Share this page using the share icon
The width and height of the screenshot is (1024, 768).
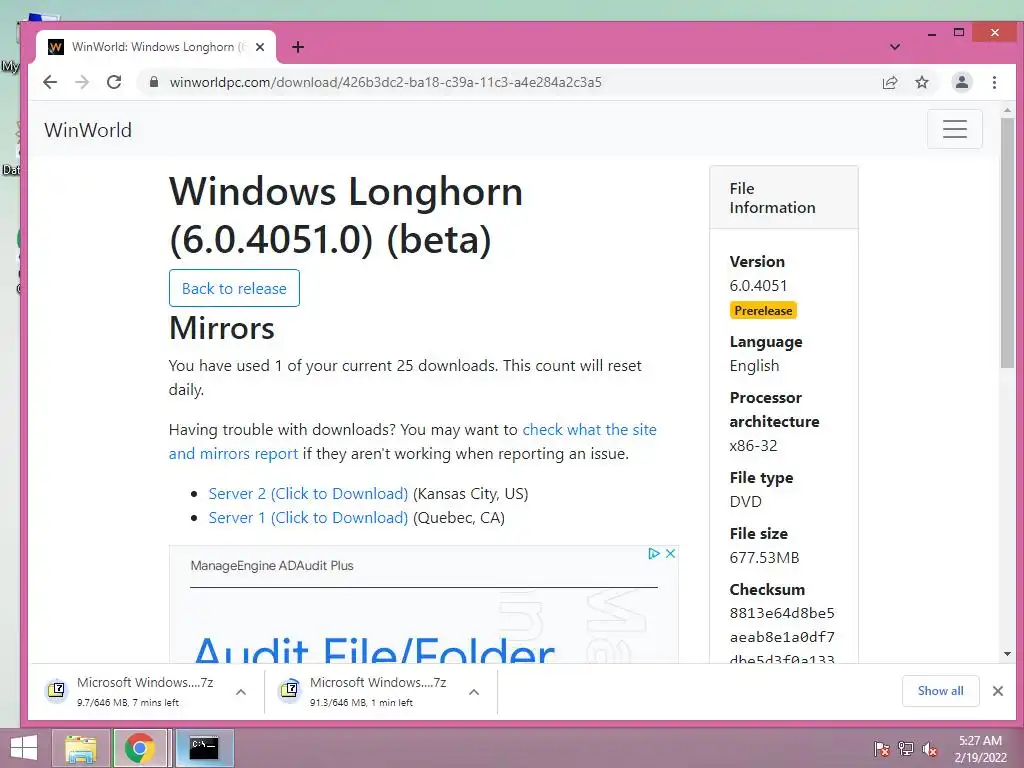[x=889, y=82]
